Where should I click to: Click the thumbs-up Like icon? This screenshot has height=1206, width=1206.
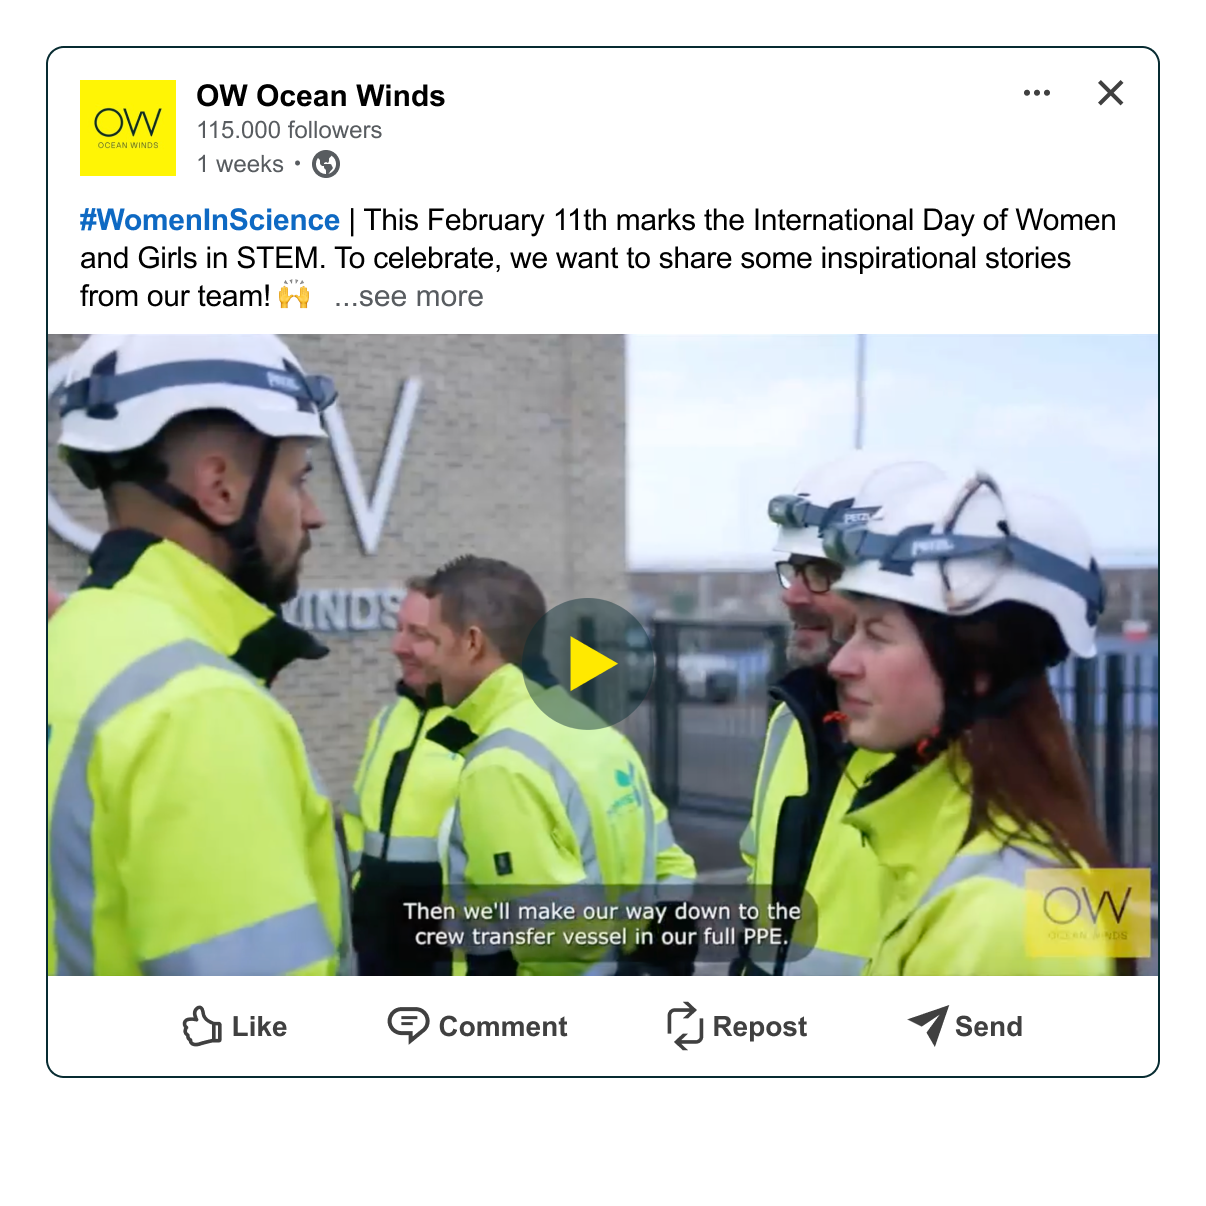[x=203, y=1026]
